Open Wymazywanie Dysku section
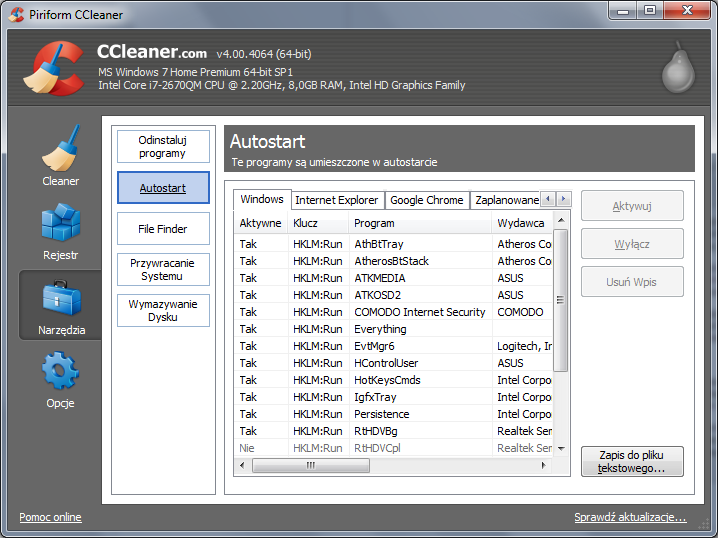This screenshot has height=538, width=718. pyautogui.click(x=163, y=310)
